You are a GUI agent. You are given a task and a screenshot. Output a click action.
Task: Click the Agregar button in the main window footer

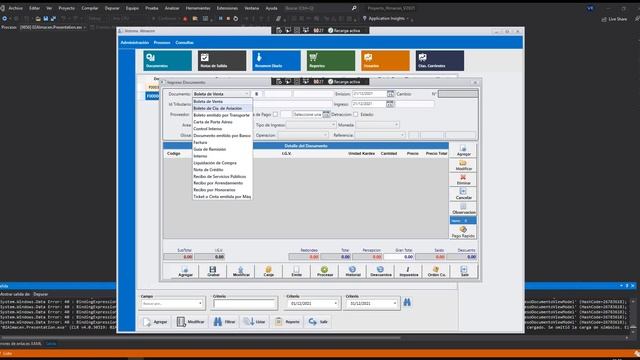click(x=156, y=322)
